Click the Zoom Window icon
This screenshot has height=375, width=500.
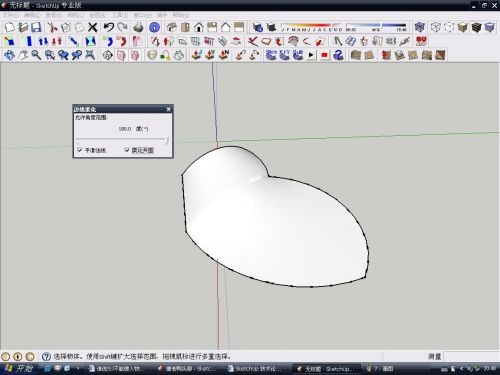click(x=50, y=55)
